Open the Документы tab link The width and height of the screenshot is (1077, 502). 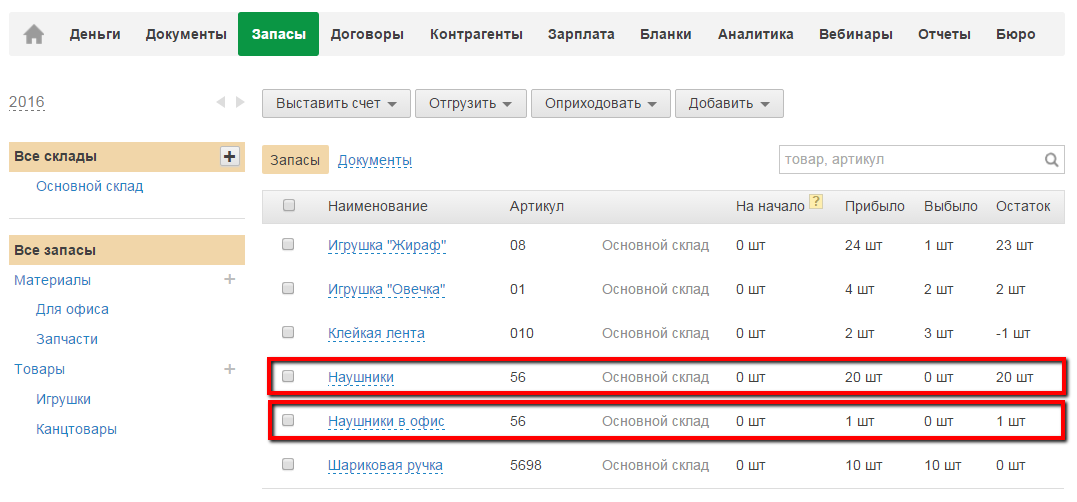click(x=375, y=160)
